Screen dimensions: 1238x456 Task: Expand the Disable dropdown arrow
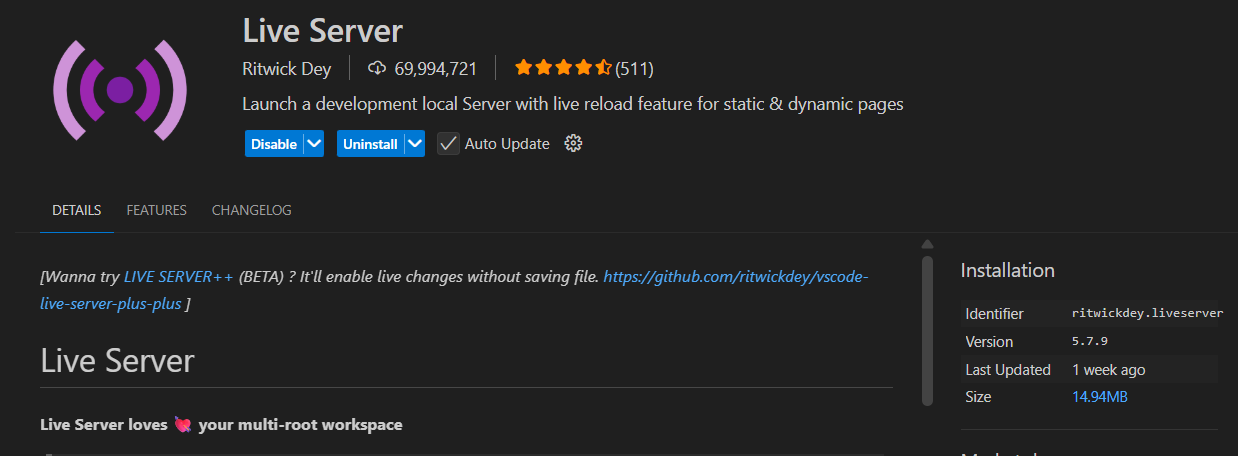pos(314,144)
